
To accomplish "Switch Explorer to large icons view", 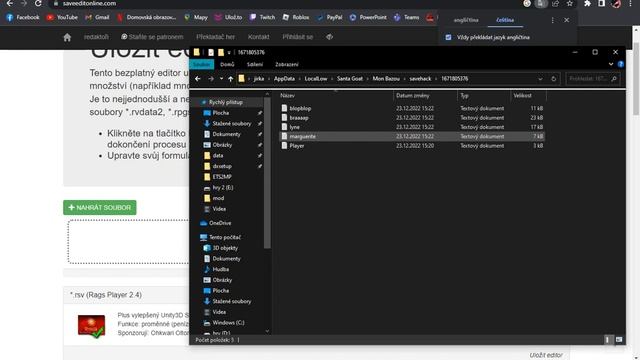I will click(x=619, y=340).
